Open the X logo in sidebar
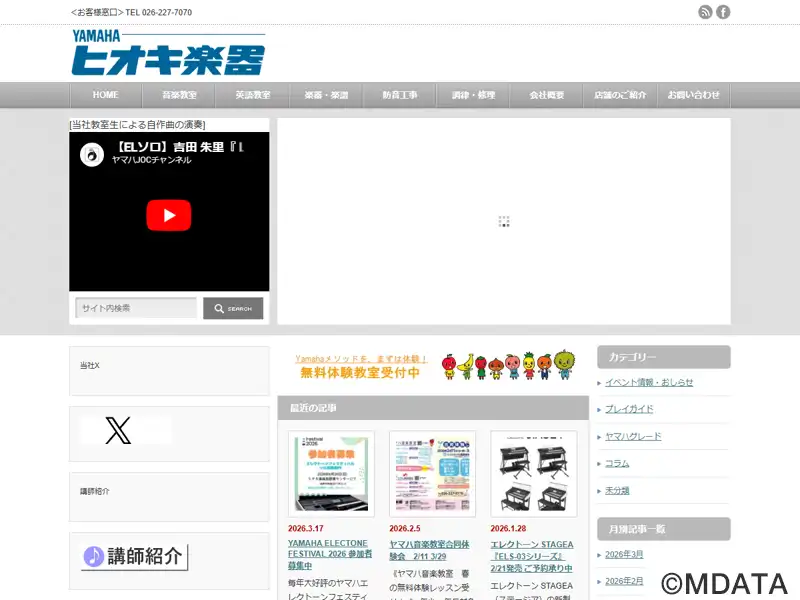The image size is (800, 600). (x=118, y=430)
